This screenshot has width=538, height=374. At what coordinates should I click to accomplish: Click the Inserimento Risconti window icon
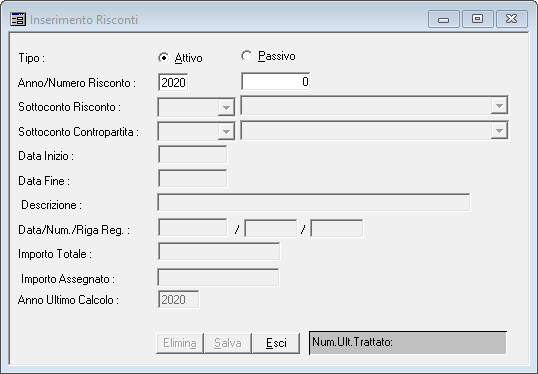pos(18,19)
